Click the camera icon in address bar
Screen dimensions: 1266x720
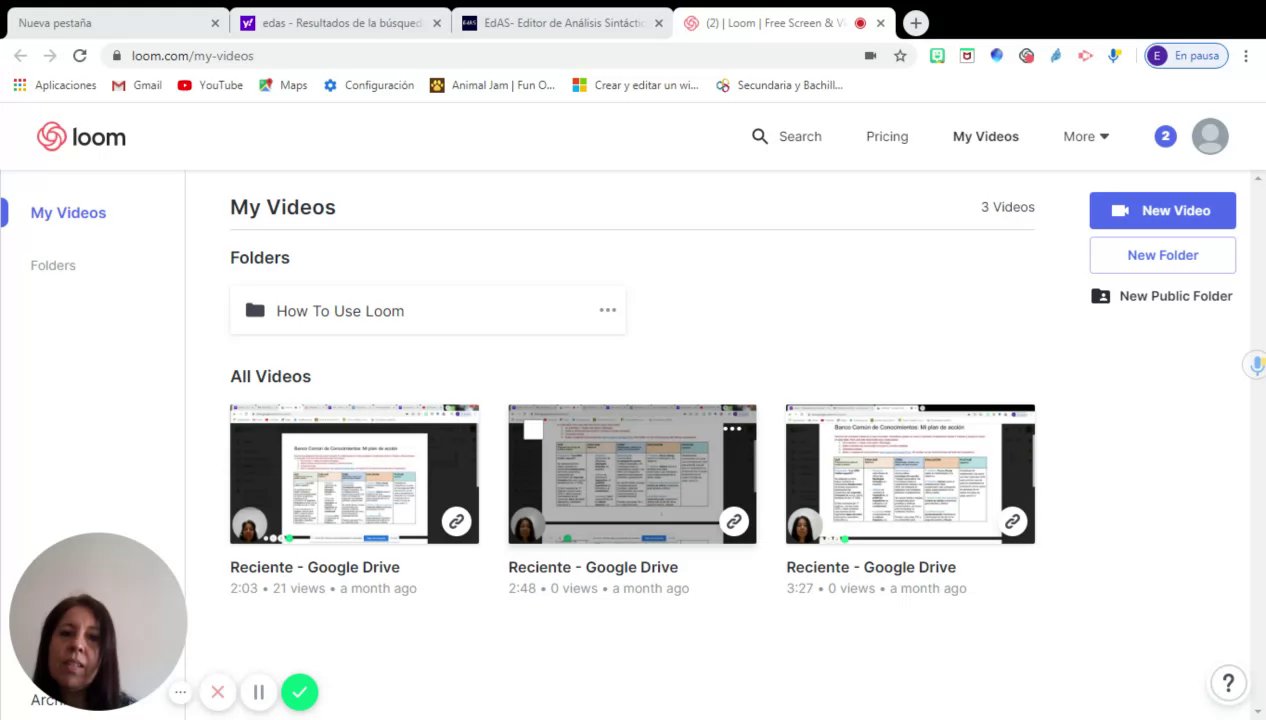pyautogui.click(x=870, y=56)
